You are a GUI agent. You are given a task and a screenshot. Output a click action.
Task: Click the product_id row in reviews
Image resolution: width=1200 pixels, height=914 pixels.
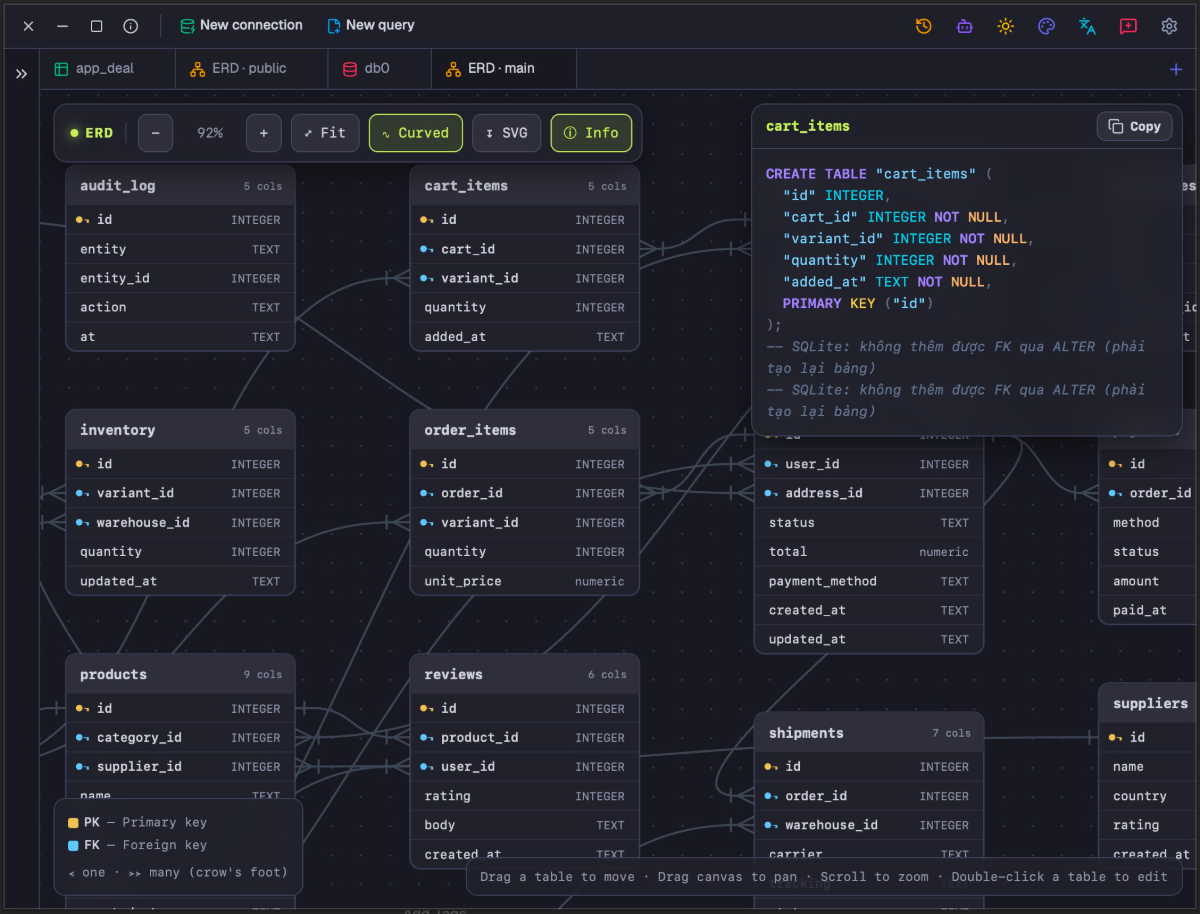click(525, 737)
